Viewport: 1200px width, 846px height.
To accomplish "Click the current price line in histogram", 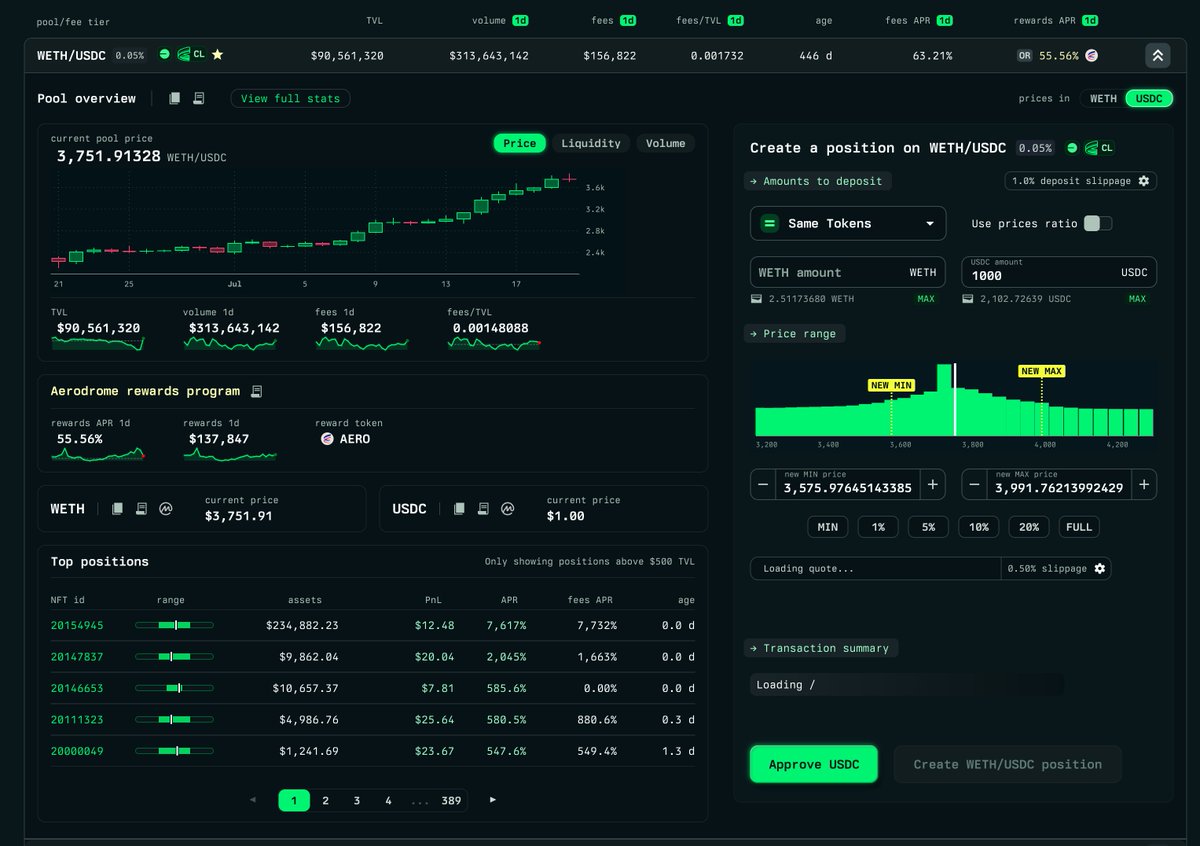I will [x=955, y=399].
